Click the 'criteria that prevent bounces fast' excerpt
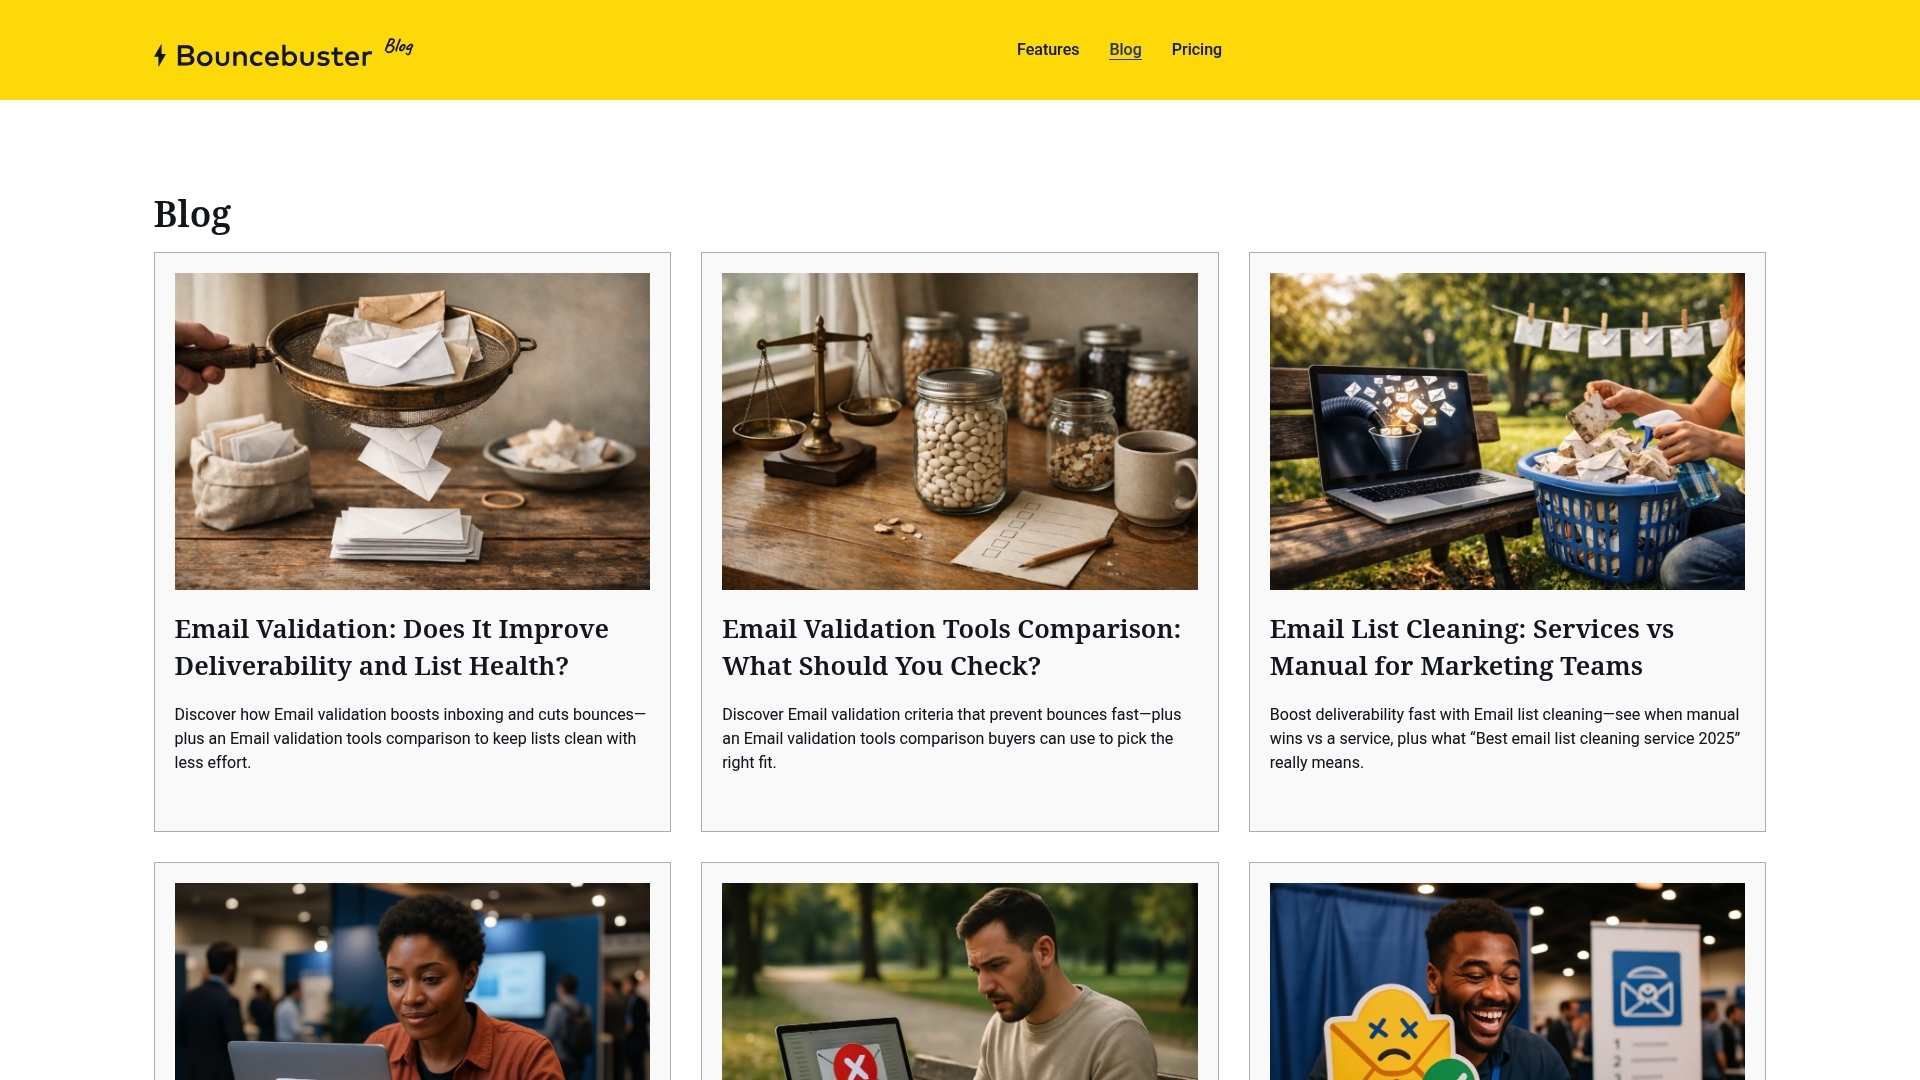Screen dimensions: 1920x1080 point(951,738)
